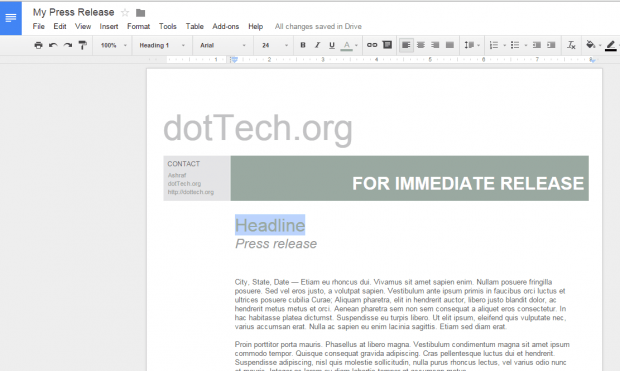620x371 pixels.
Task: Insert a comment
Action: click(x=388, y=45)
